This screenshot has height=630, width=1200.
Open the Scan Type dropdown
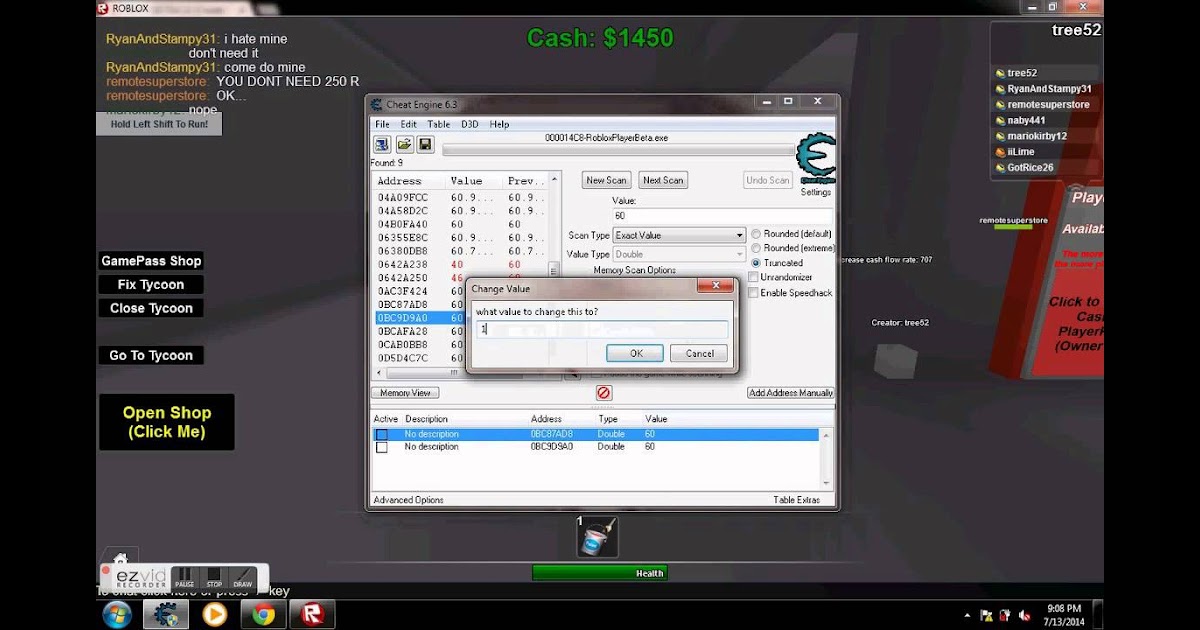coord(679,235)
